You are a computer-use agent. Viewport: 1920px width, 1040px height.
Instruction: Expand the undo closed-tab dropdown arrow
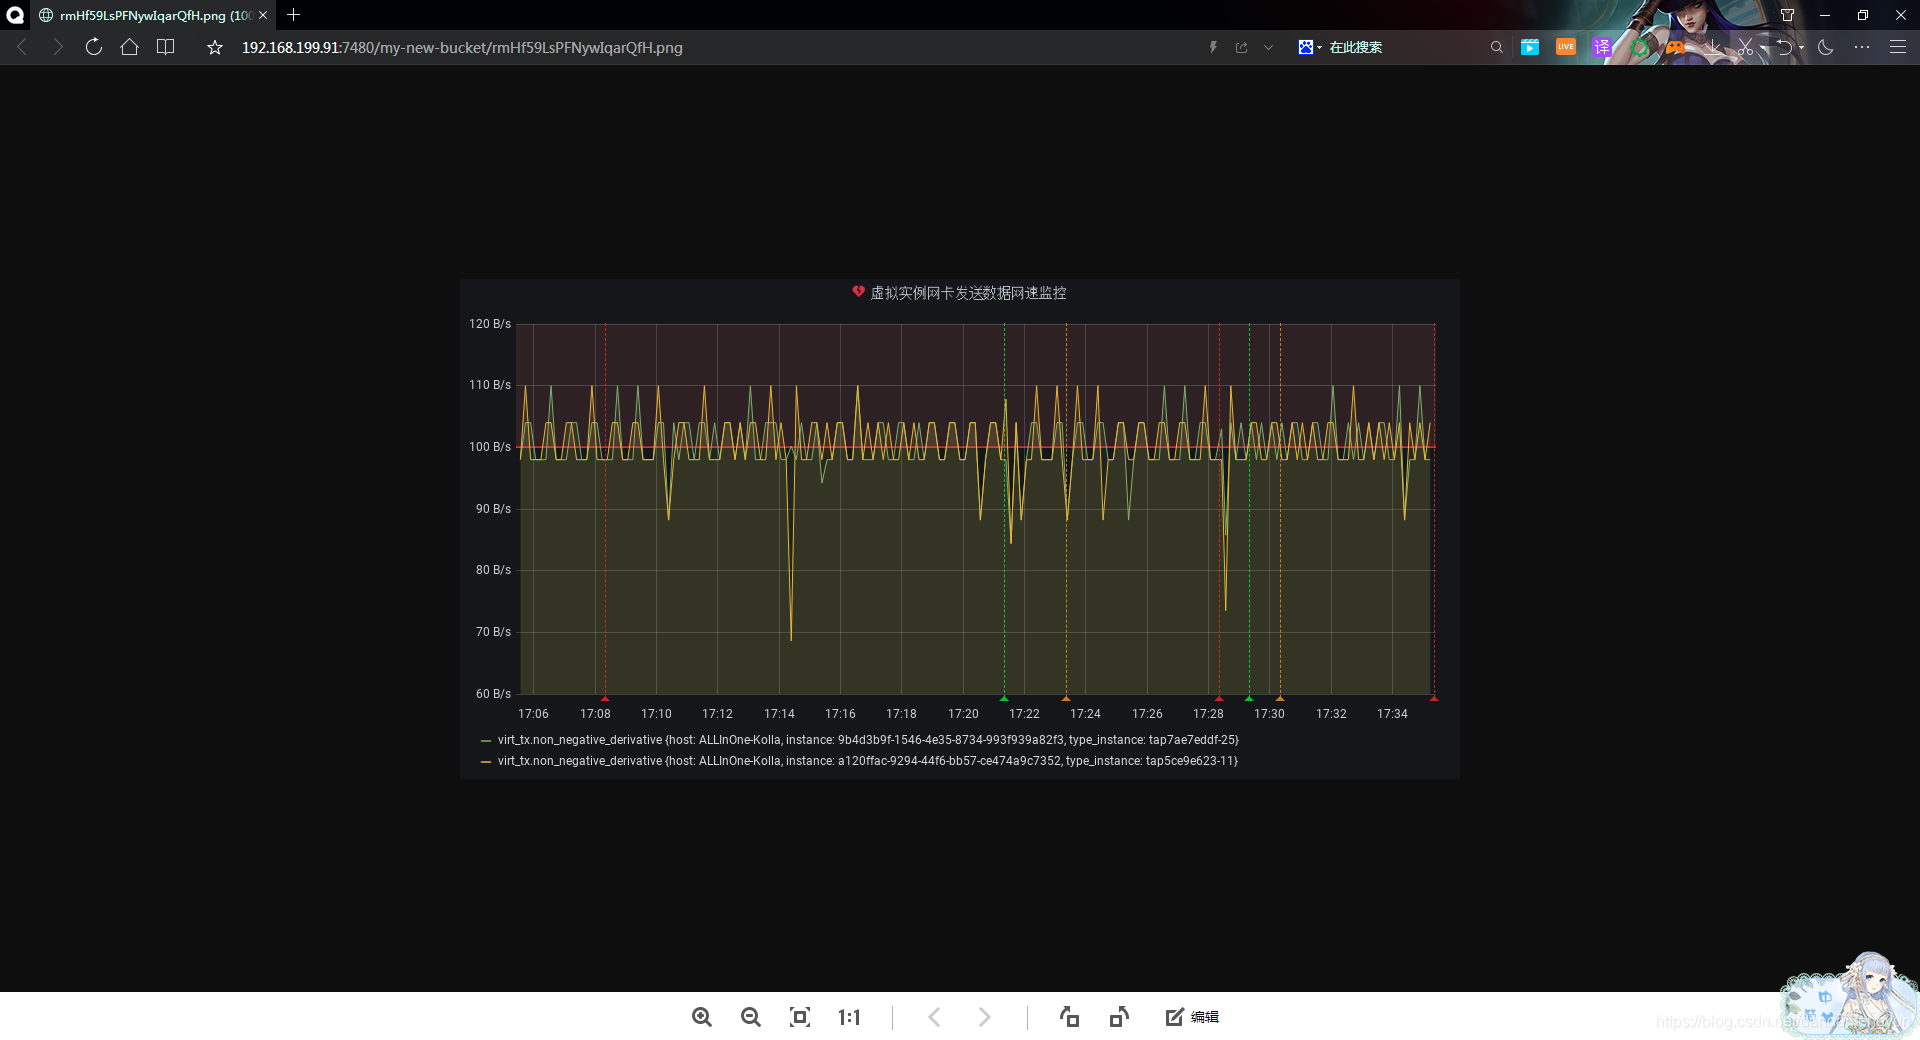(1802, 47)
